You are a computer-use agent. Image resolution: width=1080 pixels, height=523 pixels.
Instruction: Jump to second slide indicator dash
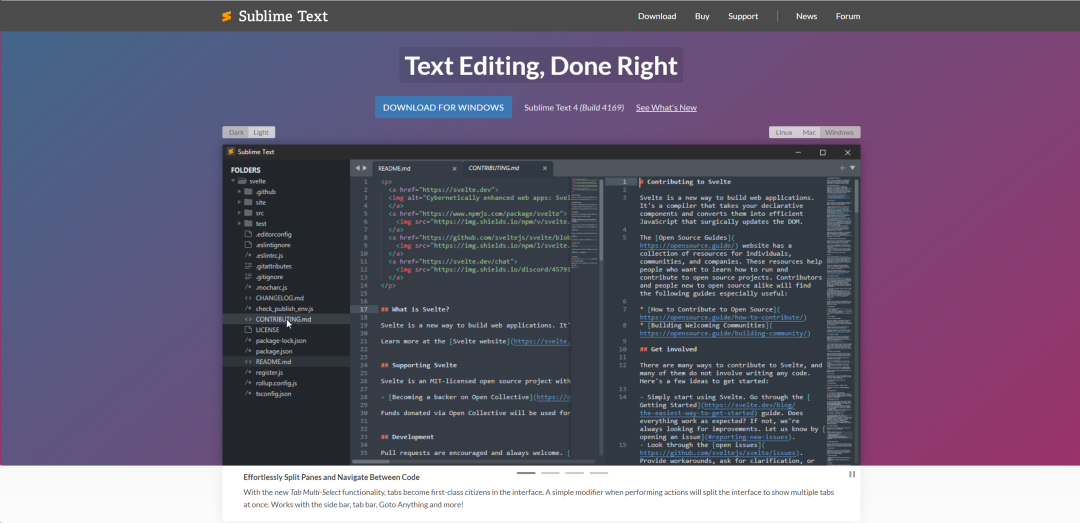click(x=550, y=473)
